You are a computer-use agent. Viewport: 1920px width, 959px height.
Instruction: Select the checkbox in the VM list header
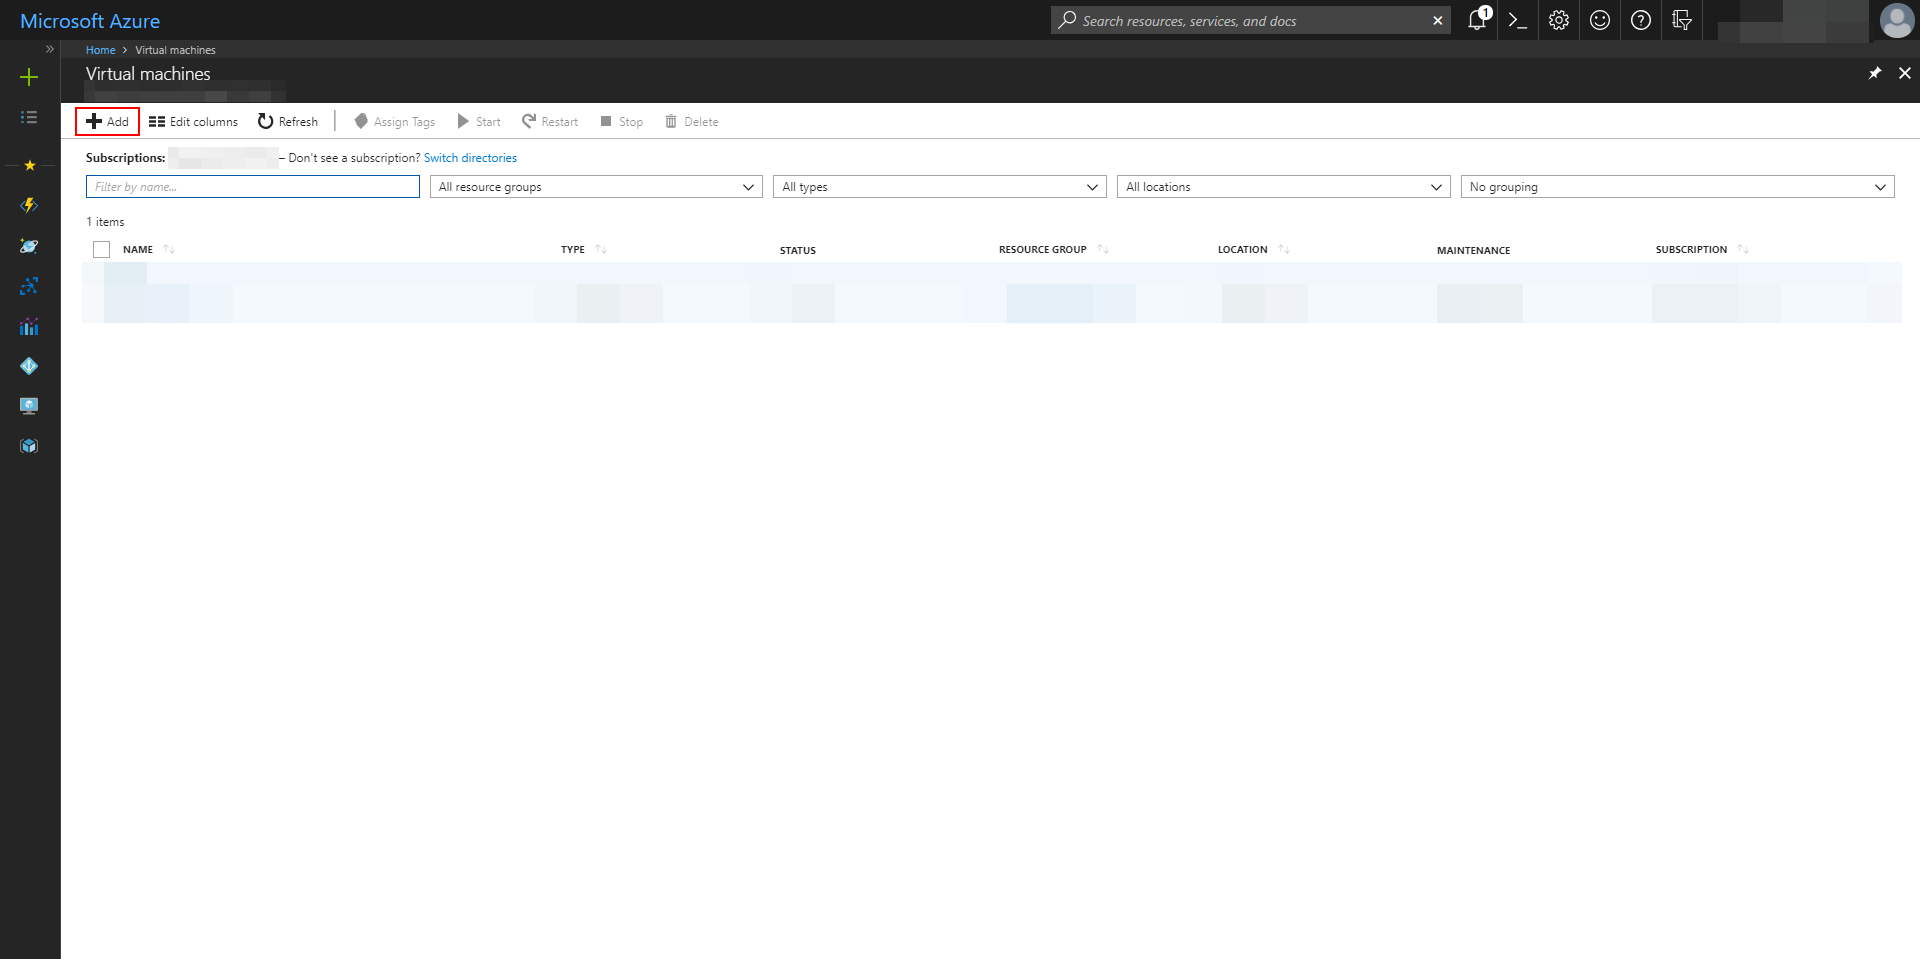[101, 249]
